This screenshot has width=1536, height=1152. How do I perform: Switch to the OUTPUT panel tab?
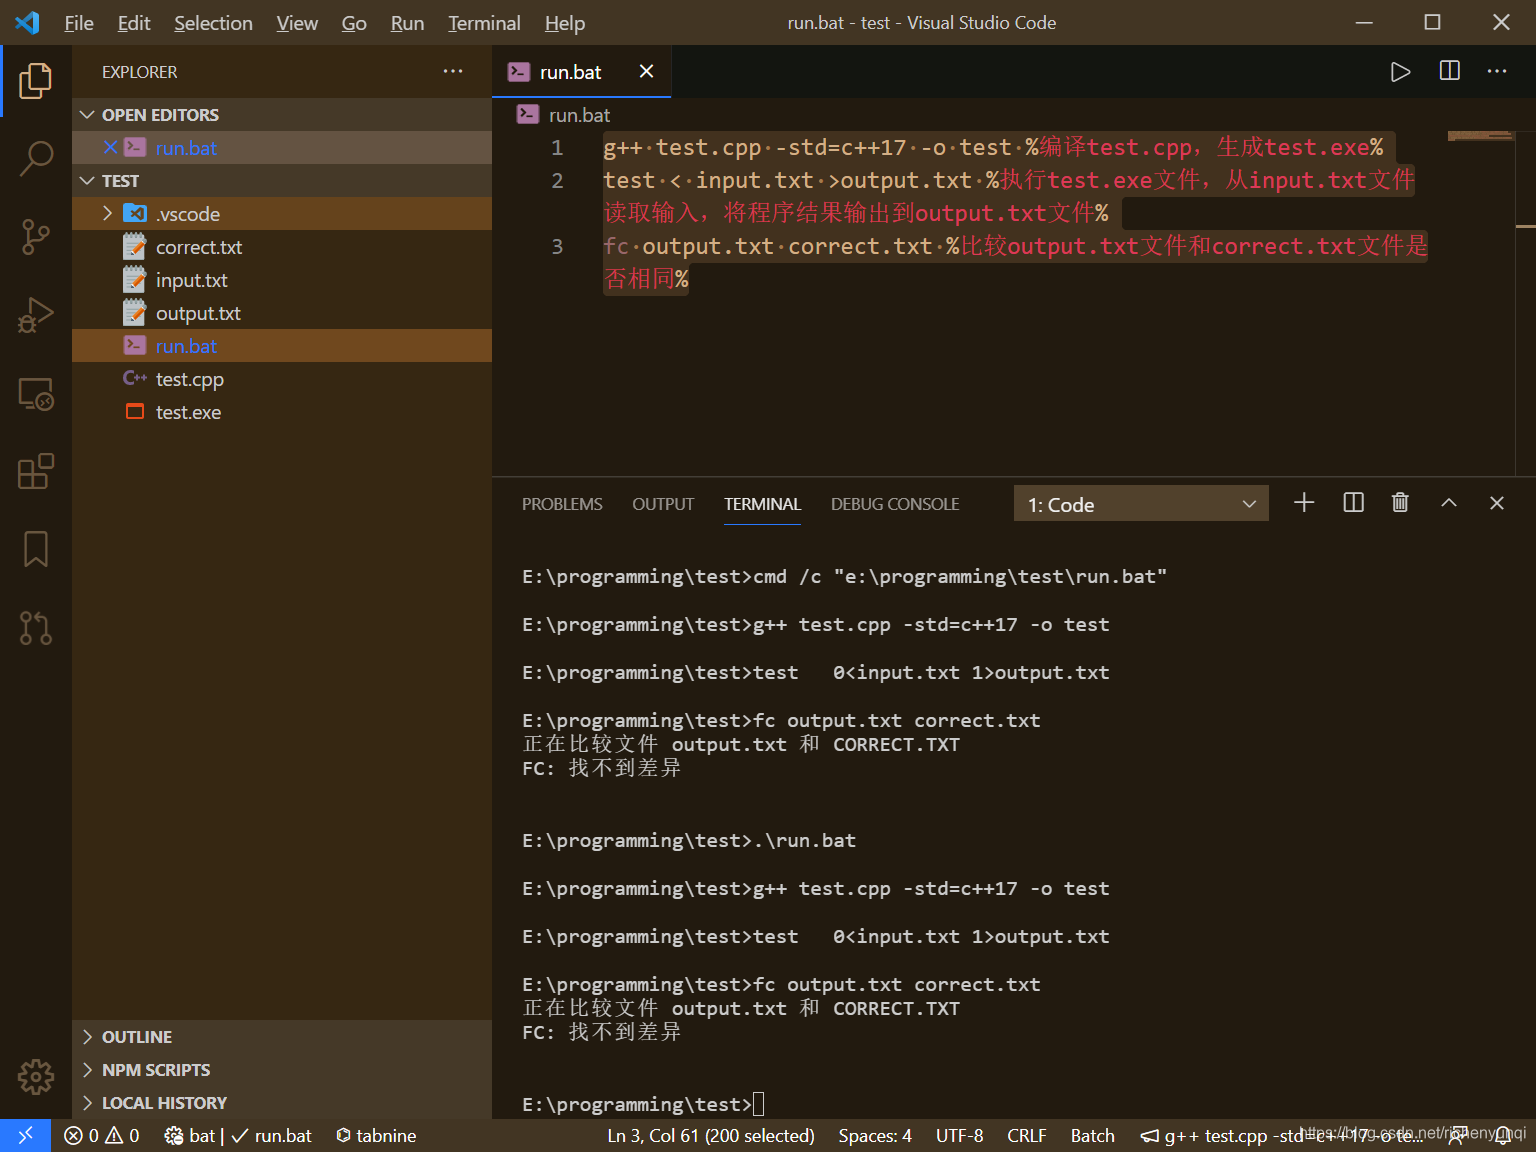[663, 504]
